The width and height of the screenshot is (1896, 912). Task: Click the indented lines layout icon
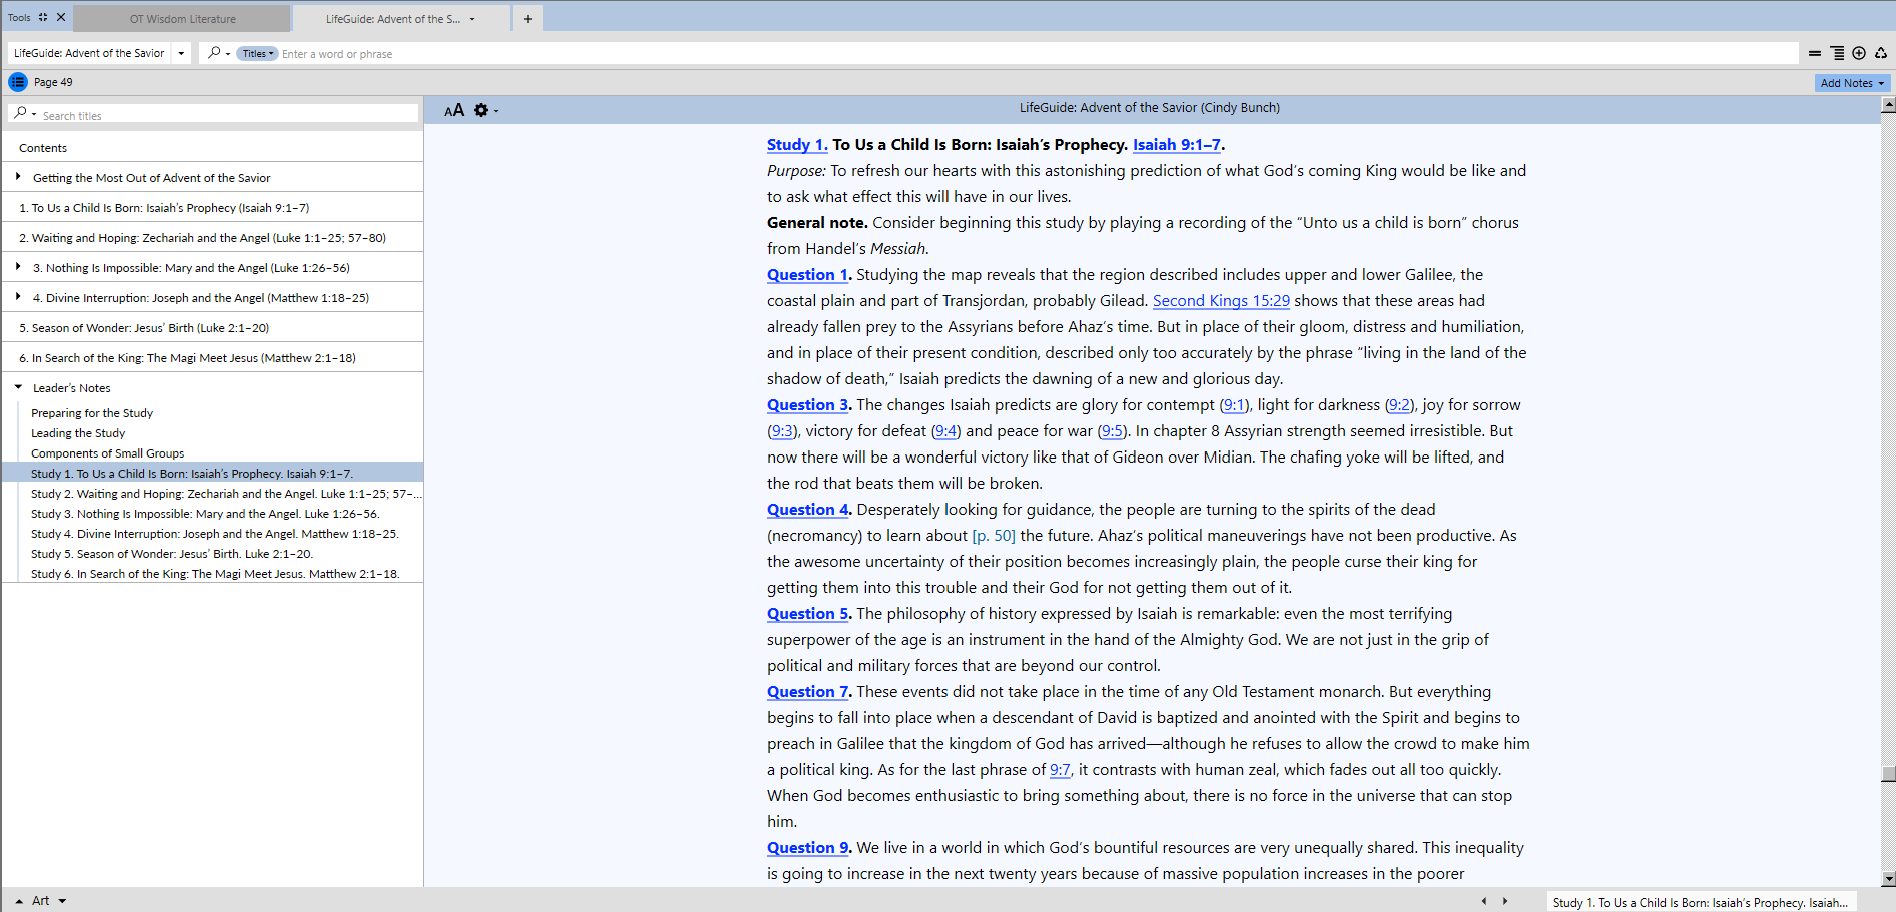[x=1837, y=53]
